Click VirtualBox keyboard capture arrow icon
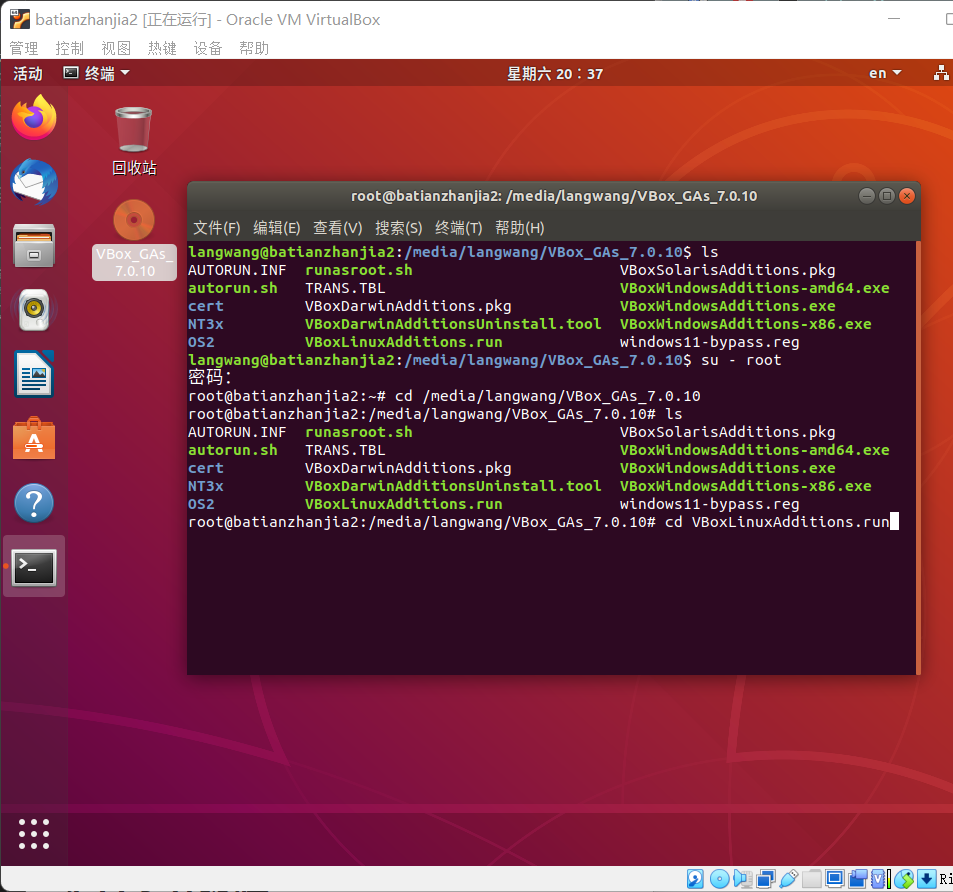 (927, 879)
